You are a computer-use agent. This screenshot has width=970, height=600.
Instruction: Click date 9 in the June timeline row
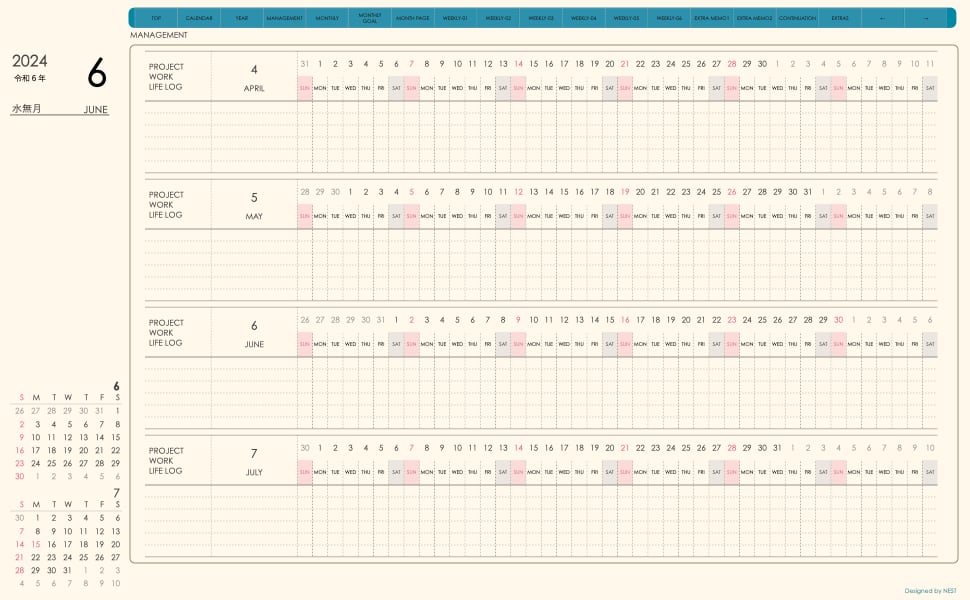pyautogui.click(x=518, y=320)
